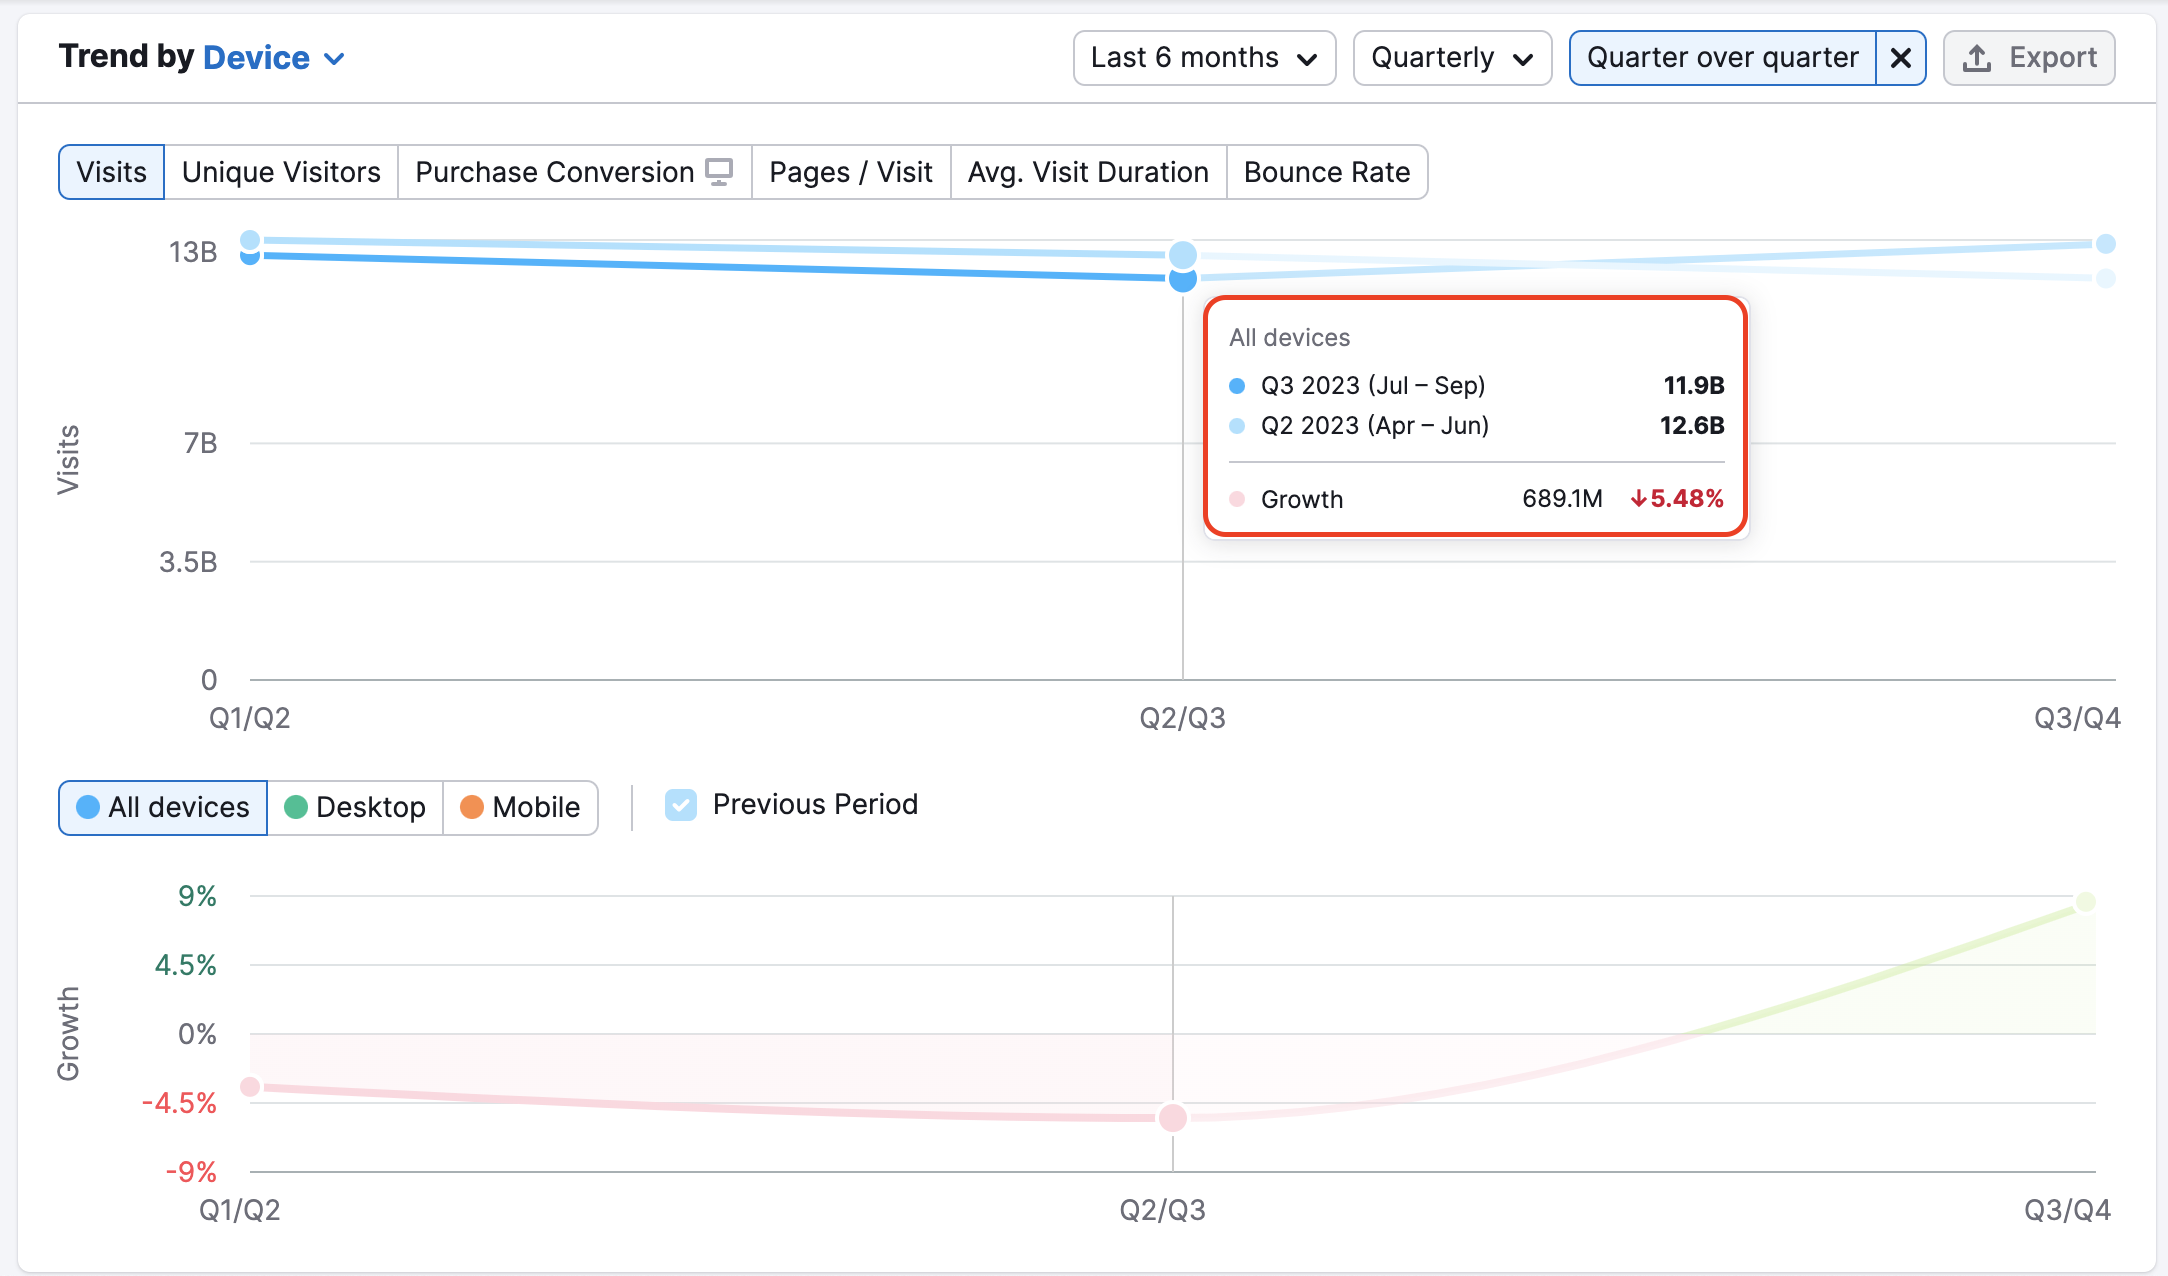Click the Q1/Q2 growth data point
The image size is (2168, 1276).
pyautogui.click(x=250, y=1086)
